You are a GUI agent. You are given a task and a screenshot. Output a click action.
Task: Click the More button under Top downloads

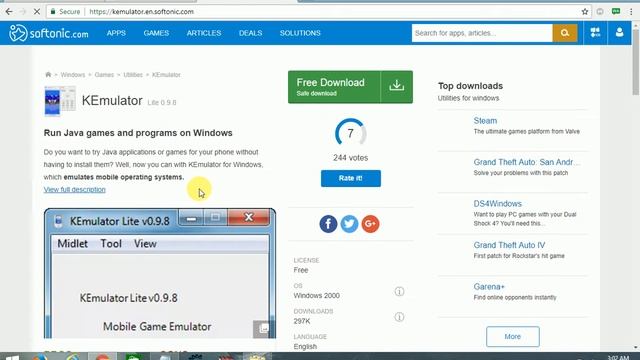pyautogui.click(x=513, y=337)
